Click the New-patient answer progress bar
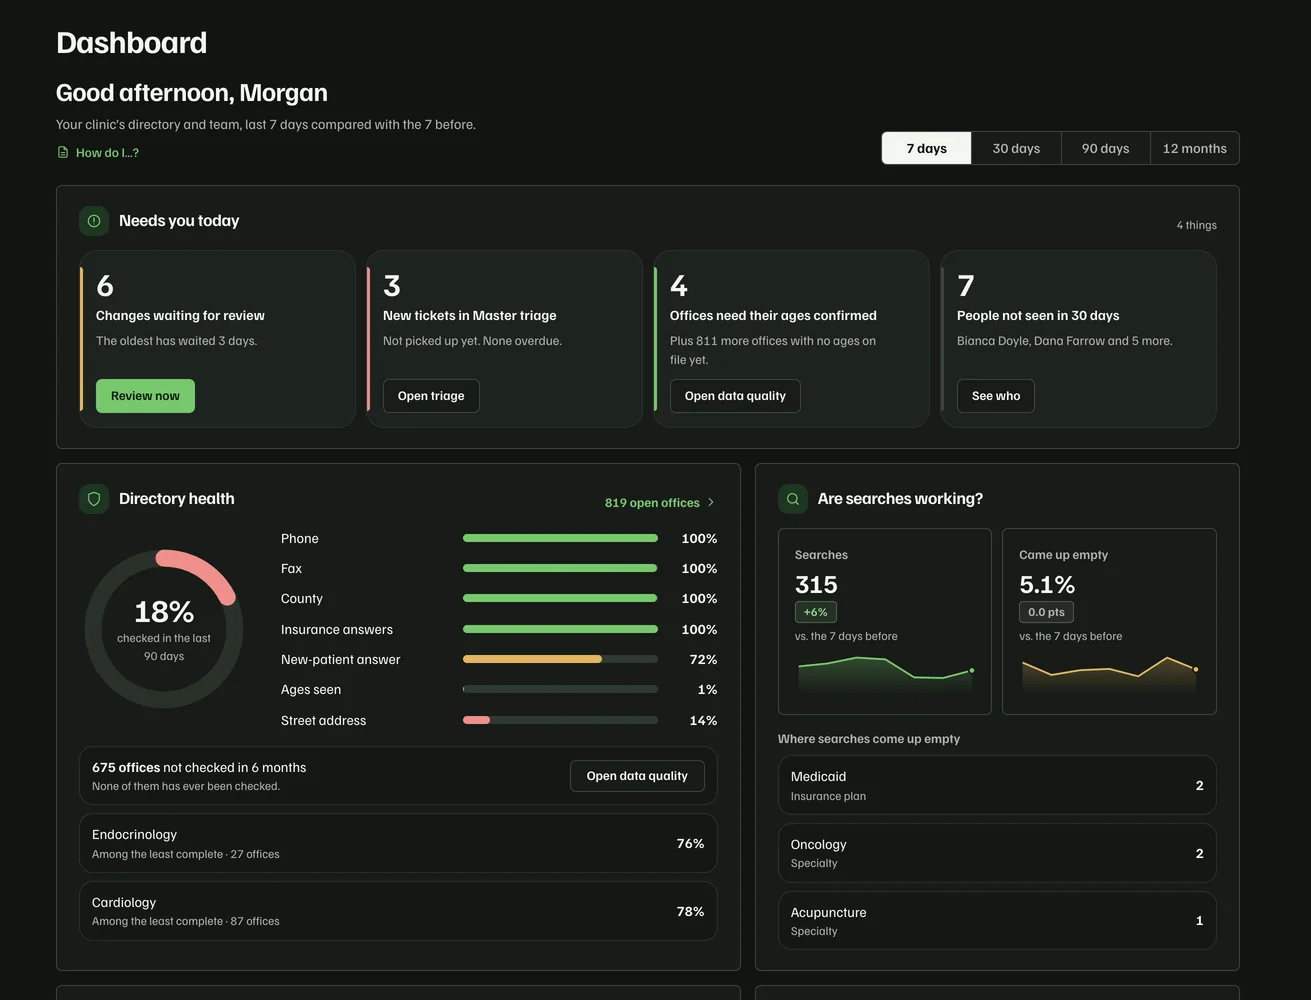The height and width of the screenshot is (1000, 1311). (x=560, y=659)
